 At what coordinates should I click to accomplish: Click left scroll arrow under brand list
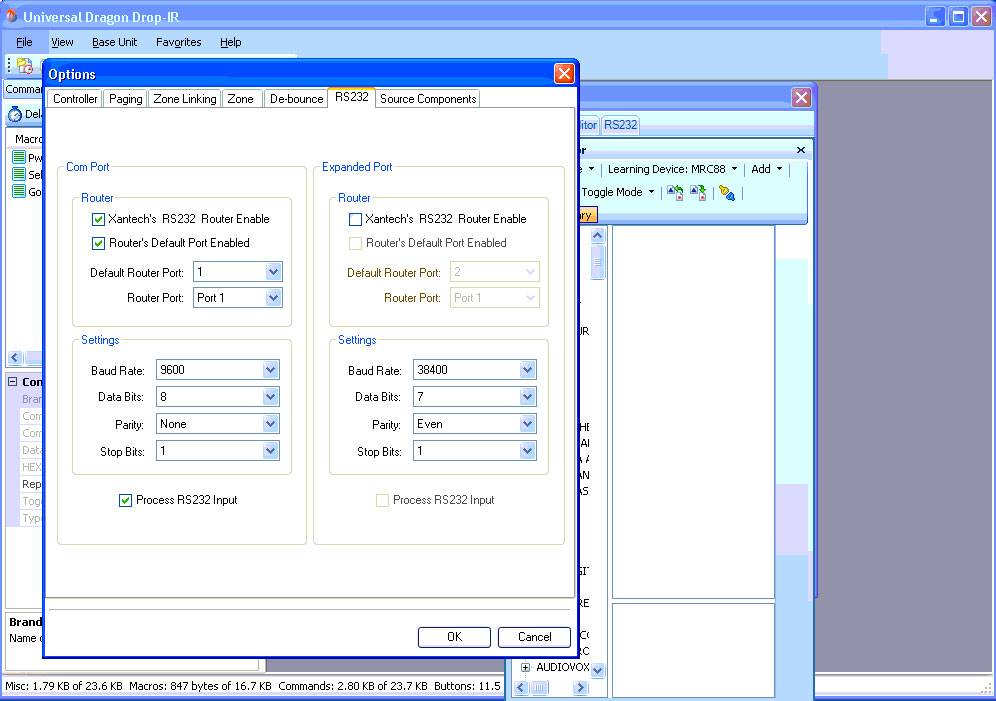(522, 687)
